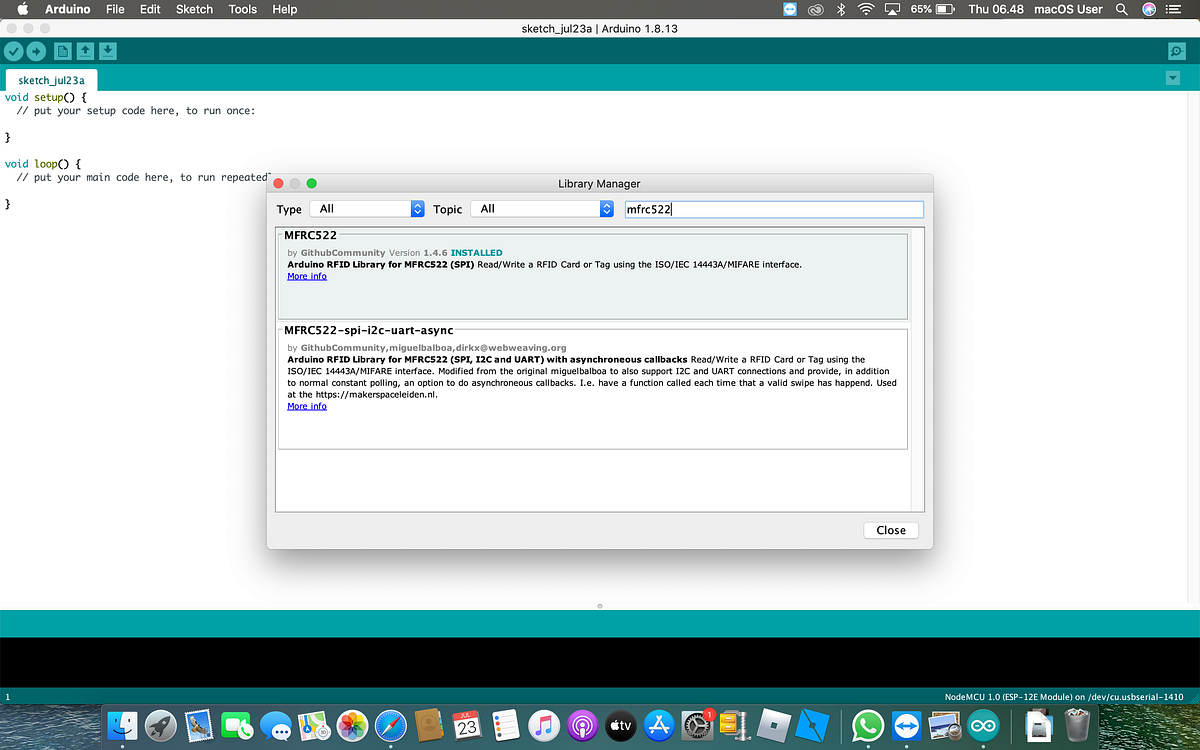
Task: Close the Library Manager with Close button
Action: (x=890, y=530)
